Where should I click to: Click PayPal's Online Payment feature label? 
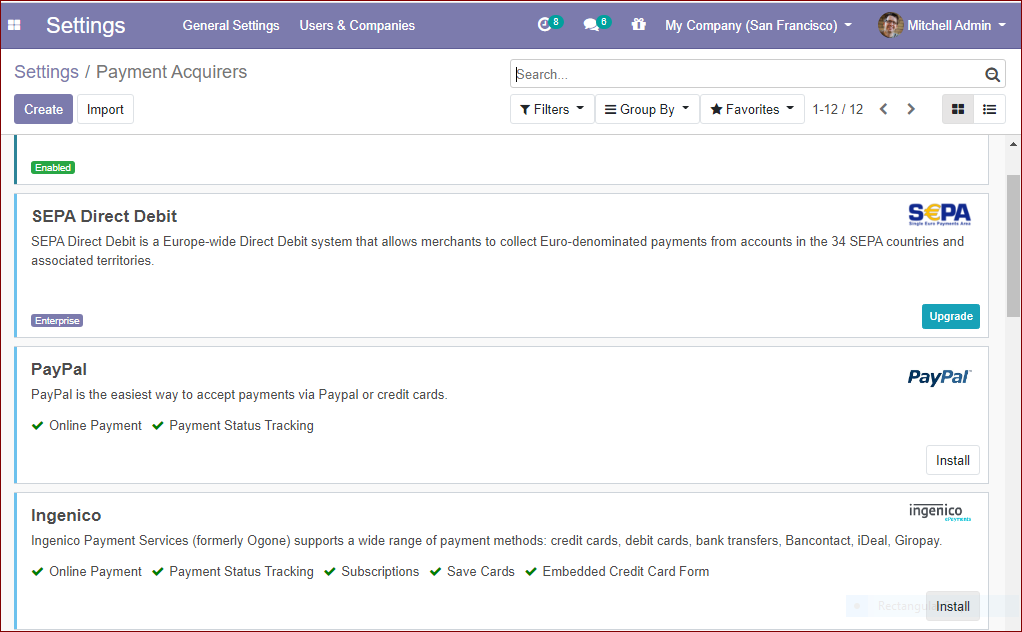point(95,425)
